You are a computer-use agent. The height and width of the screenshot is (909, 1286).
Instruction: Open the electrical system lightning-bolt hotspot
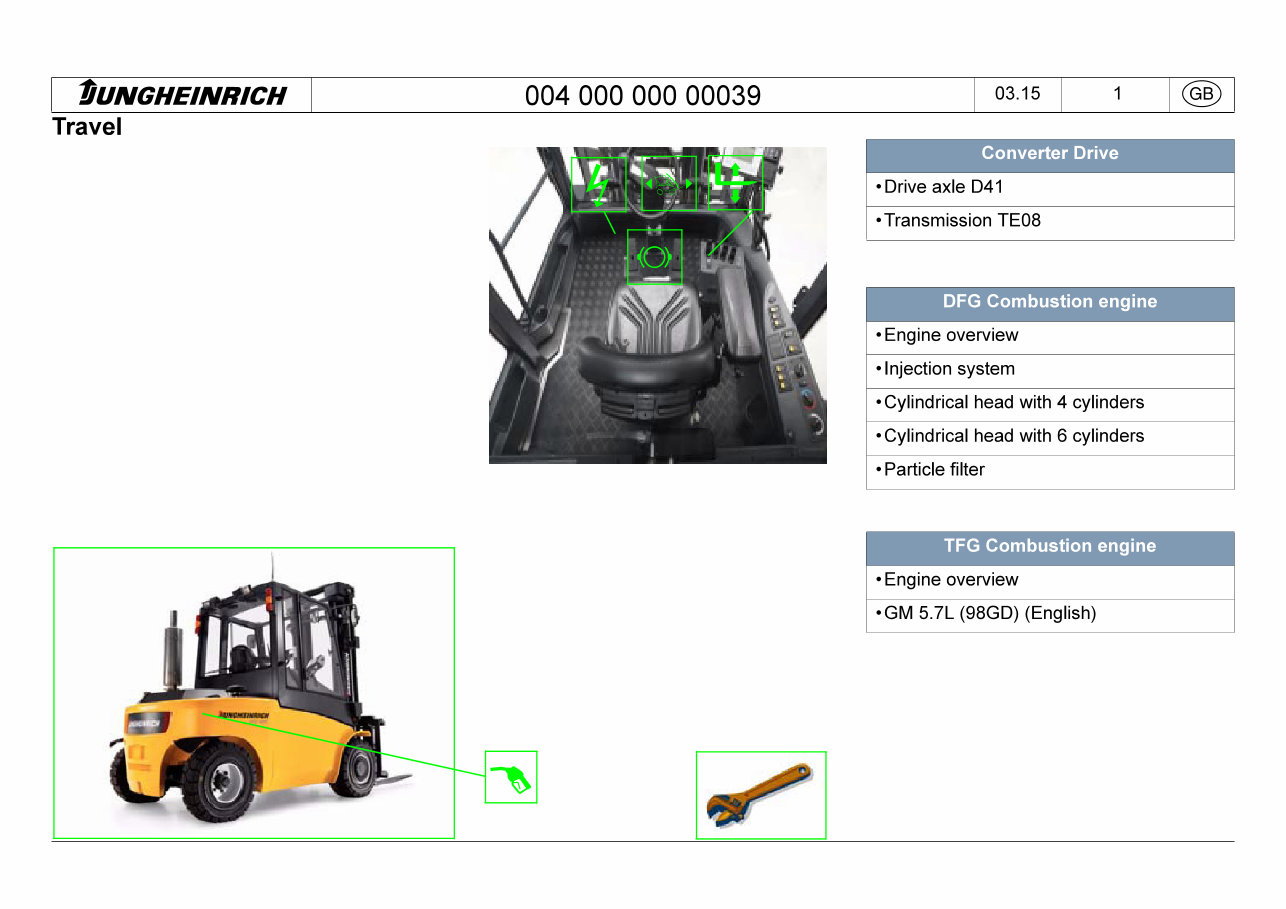pos(598,184)
